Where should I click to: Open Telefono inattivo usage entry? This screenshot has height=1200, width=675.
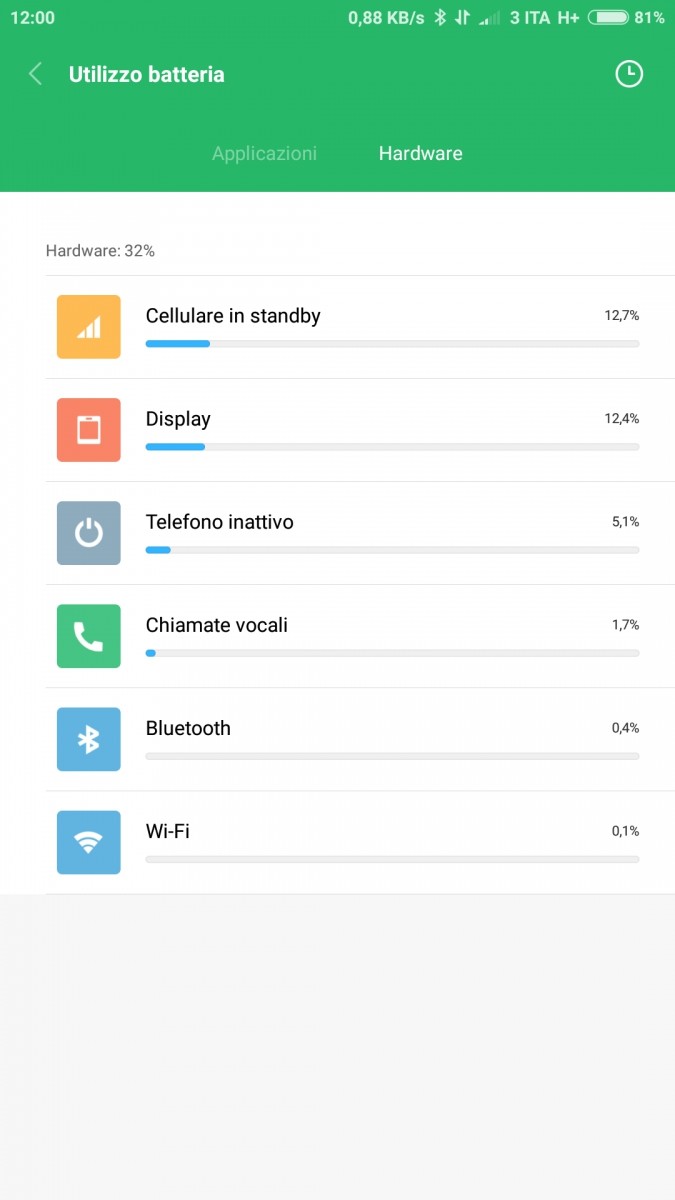click(360, 533)
